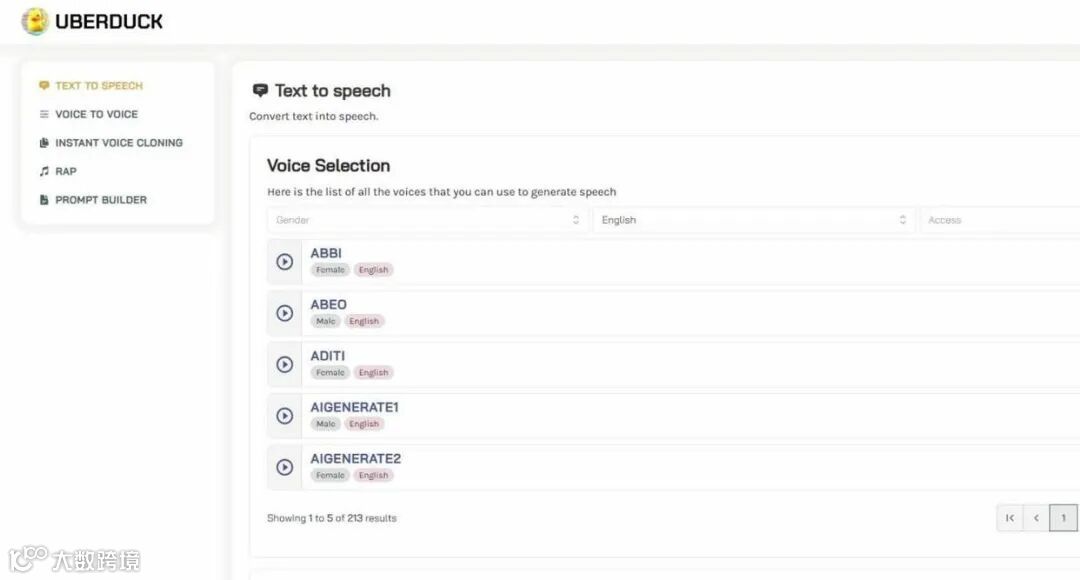Expand the English language dropdown

(754, 220)
